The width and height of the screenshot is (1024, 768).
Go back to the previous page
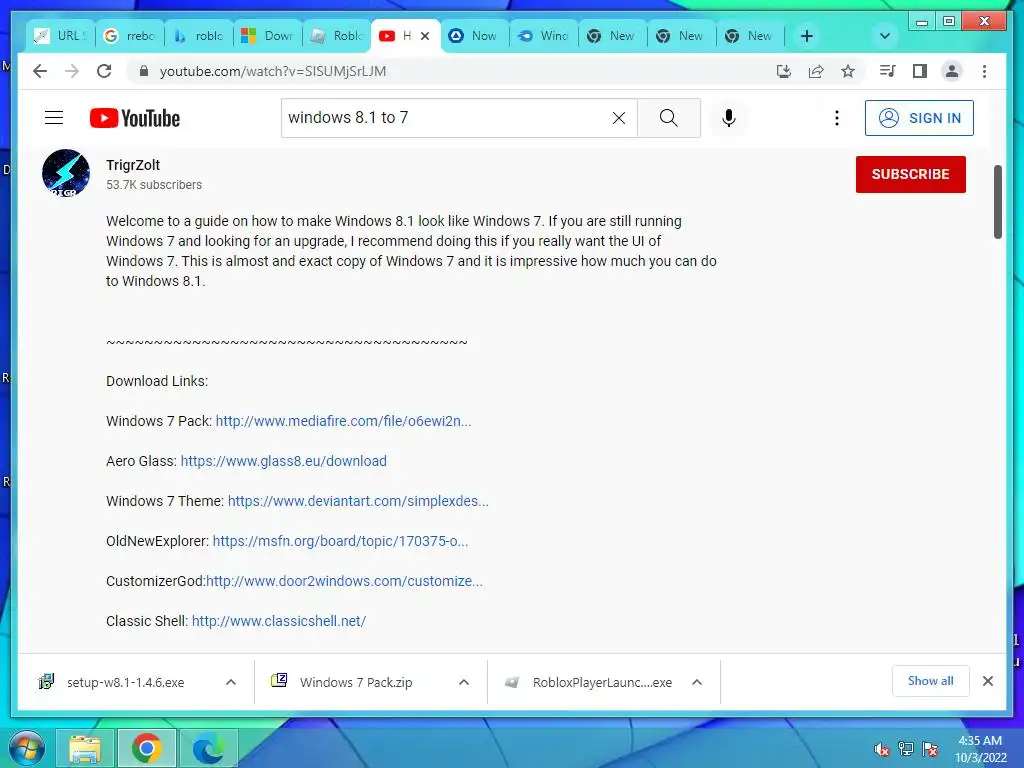point(40,71)
